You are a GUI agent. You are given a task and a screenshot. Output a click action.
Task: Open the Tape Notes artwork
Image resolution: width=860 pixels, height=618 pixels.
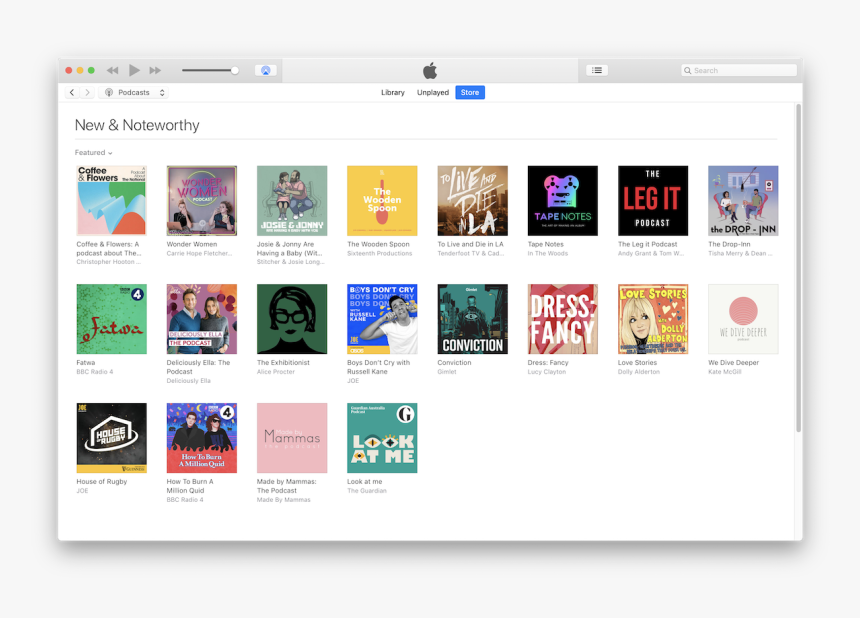click(x=563, y=201)
